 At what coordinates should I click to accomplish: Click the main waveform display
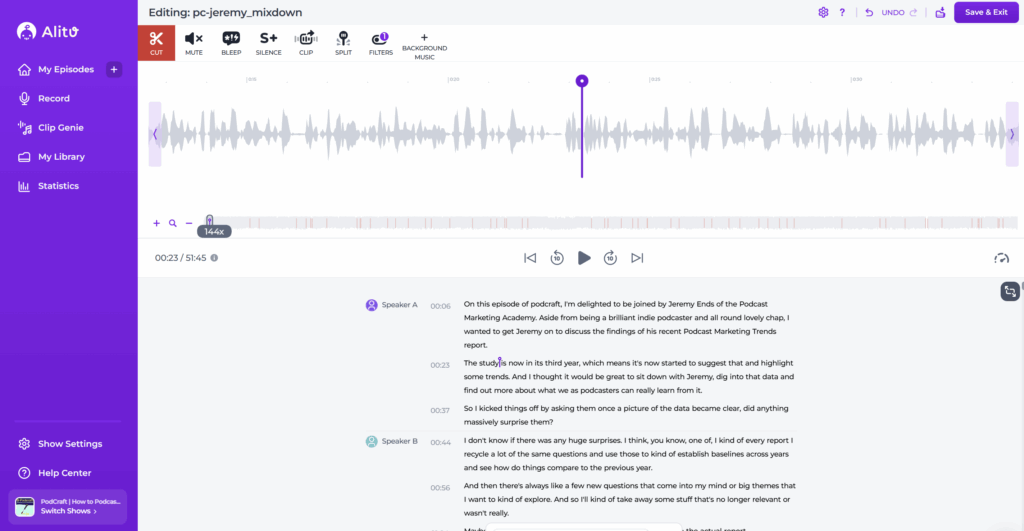583,134
